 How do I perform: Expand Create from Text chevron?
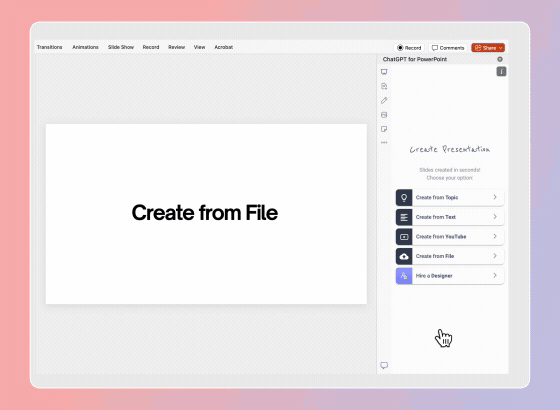(x=495, y=217)
